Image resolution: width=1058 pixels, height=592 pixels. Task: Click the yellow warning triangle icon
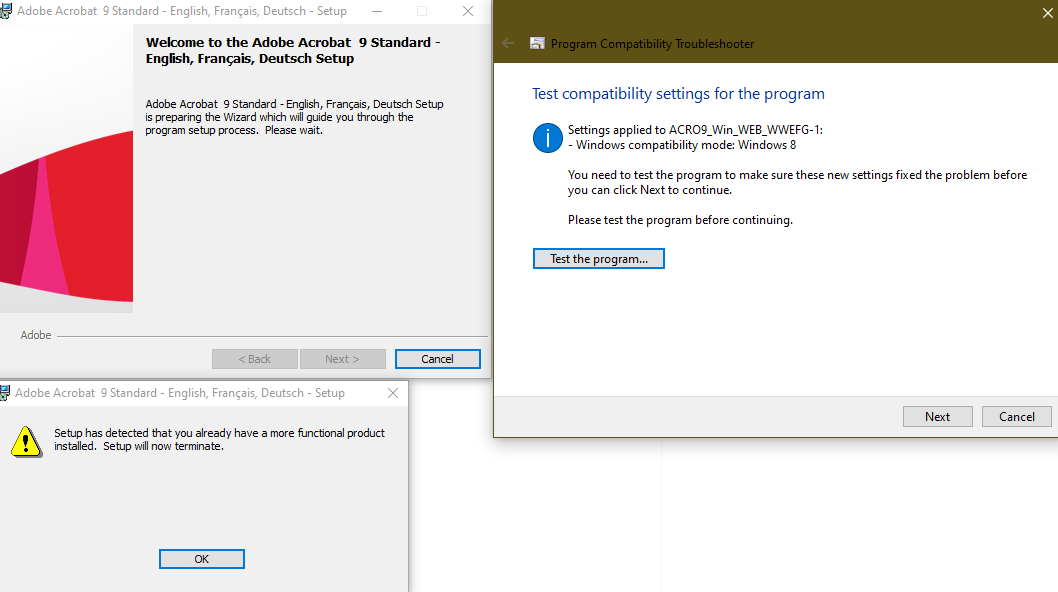[x=26, y=442]
